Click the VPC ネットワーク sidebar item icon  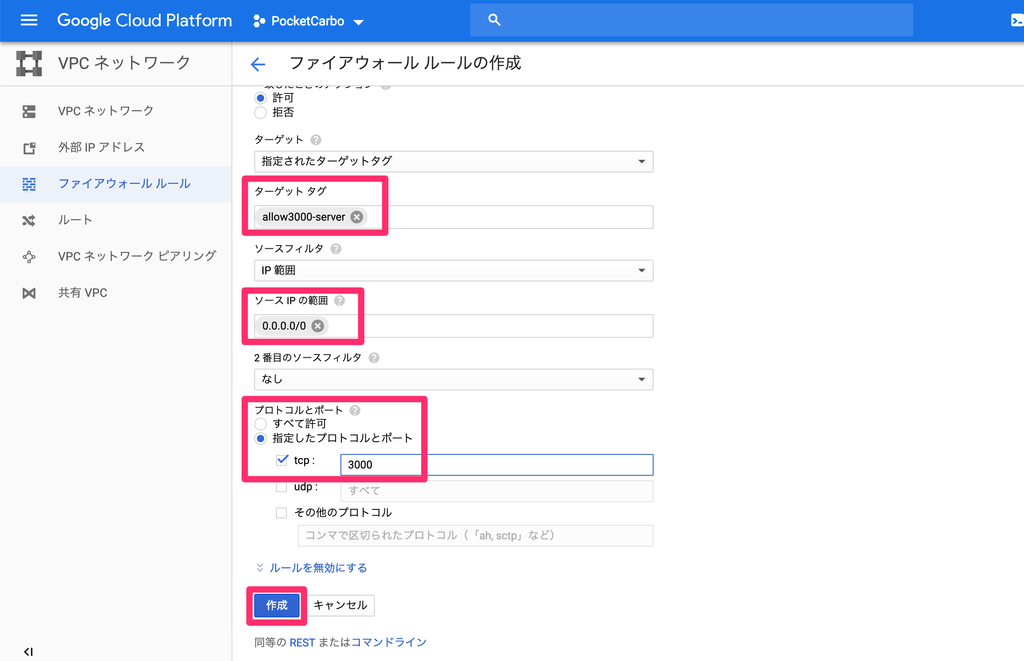click(x=29, y=111)
